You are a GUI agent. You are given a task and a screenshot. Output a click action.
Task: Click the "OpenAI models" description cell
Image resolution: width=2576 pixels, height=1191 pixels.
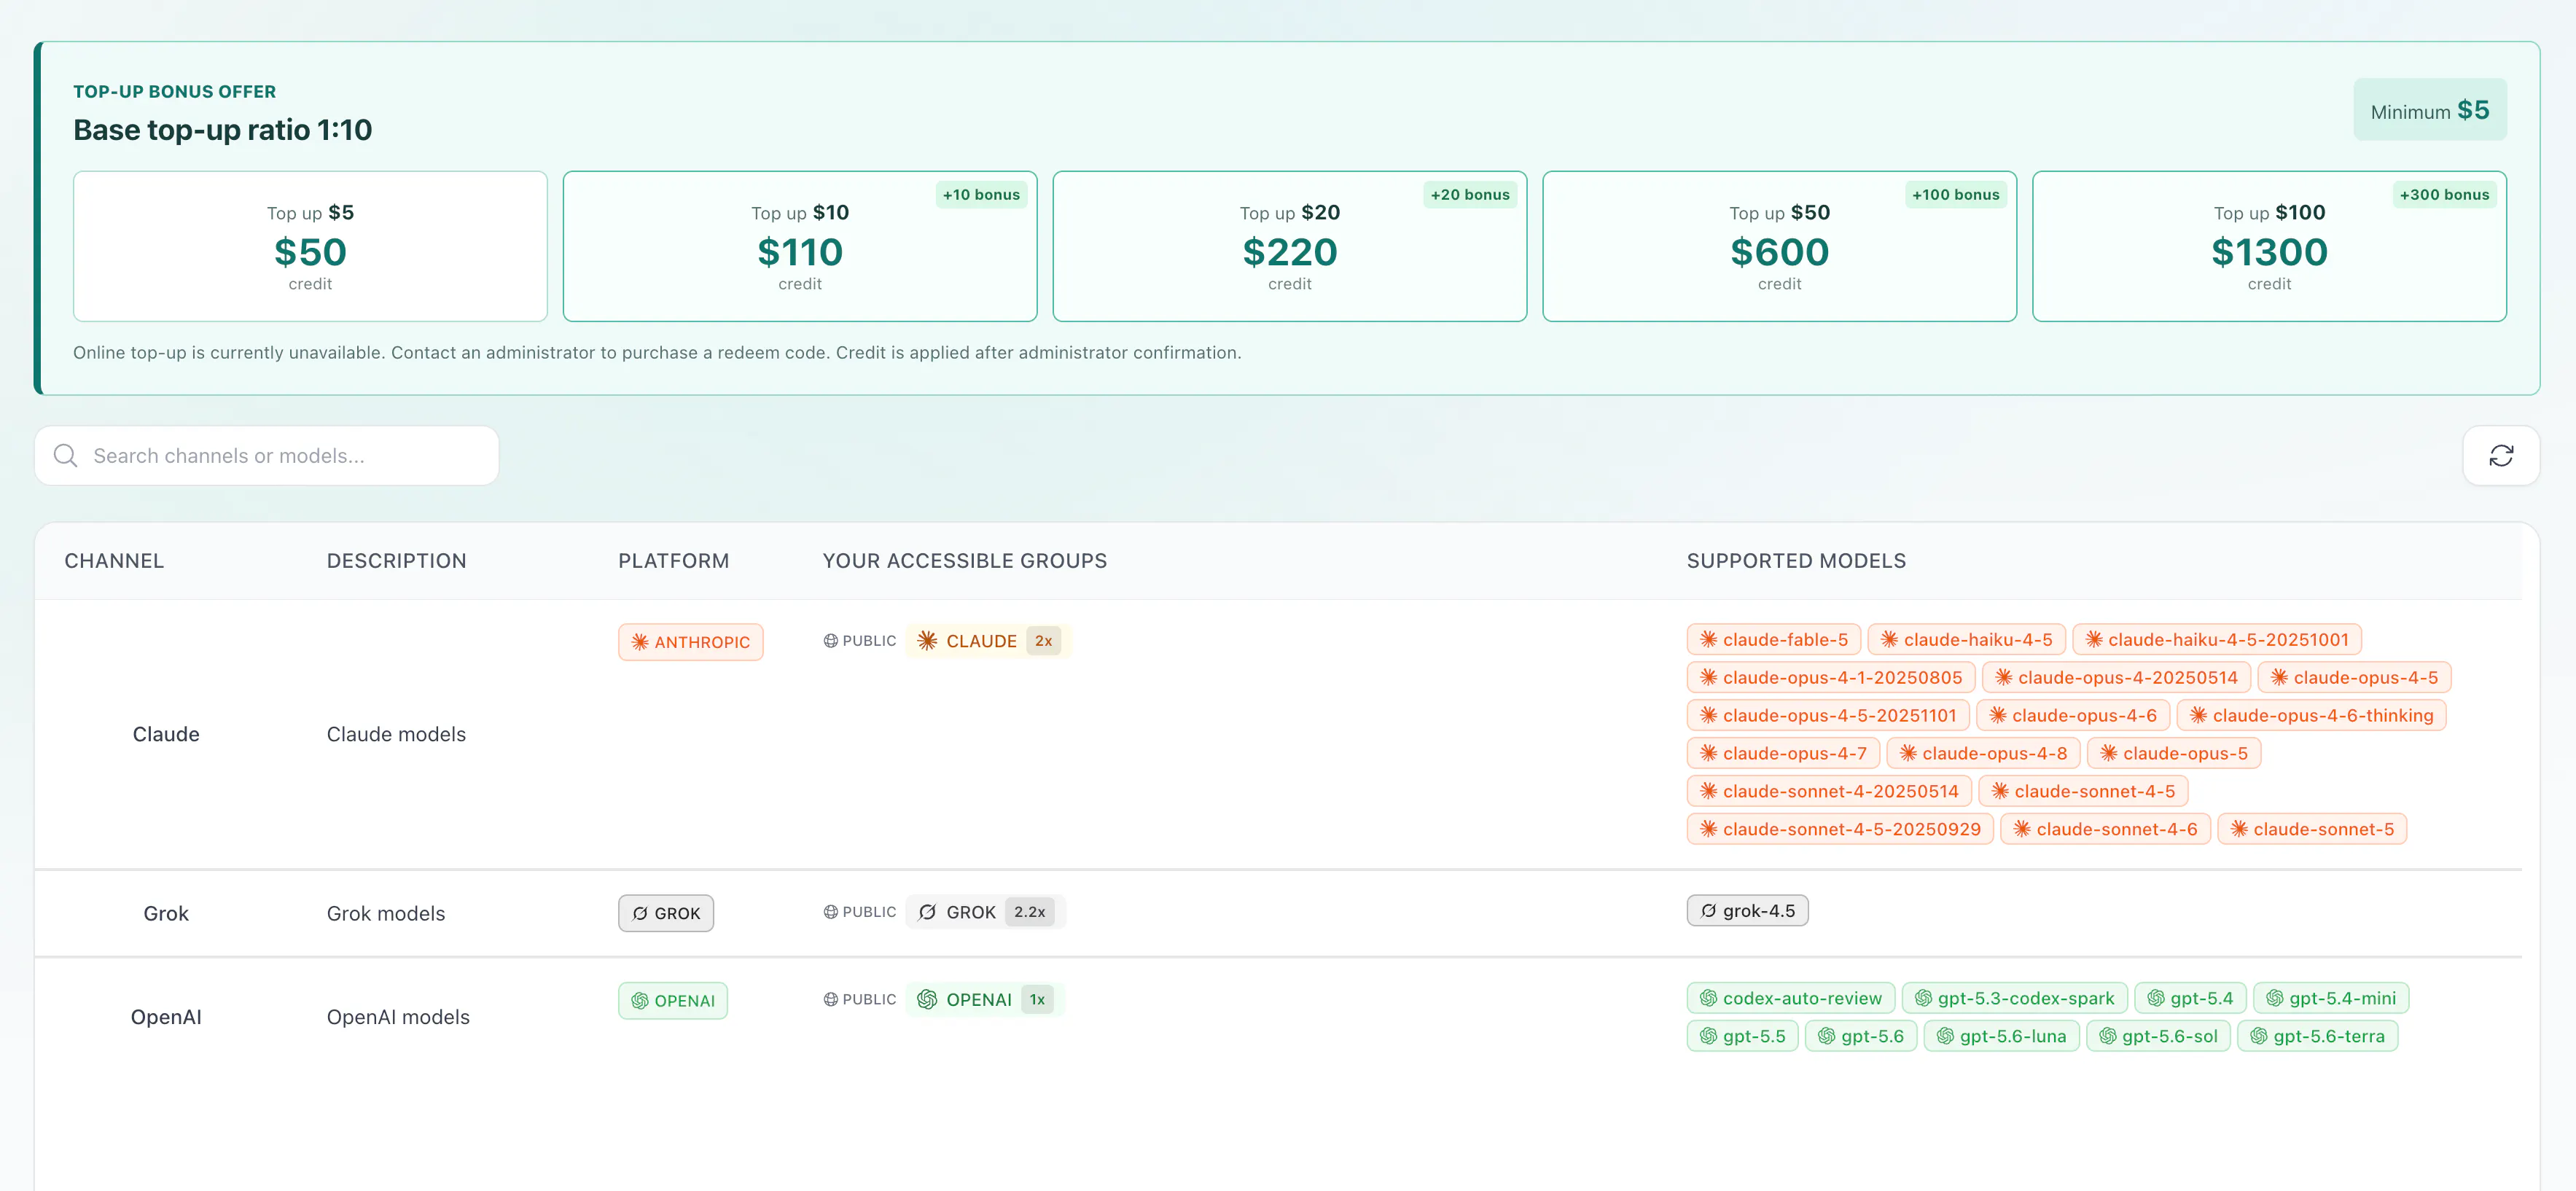click(398, 1018)
